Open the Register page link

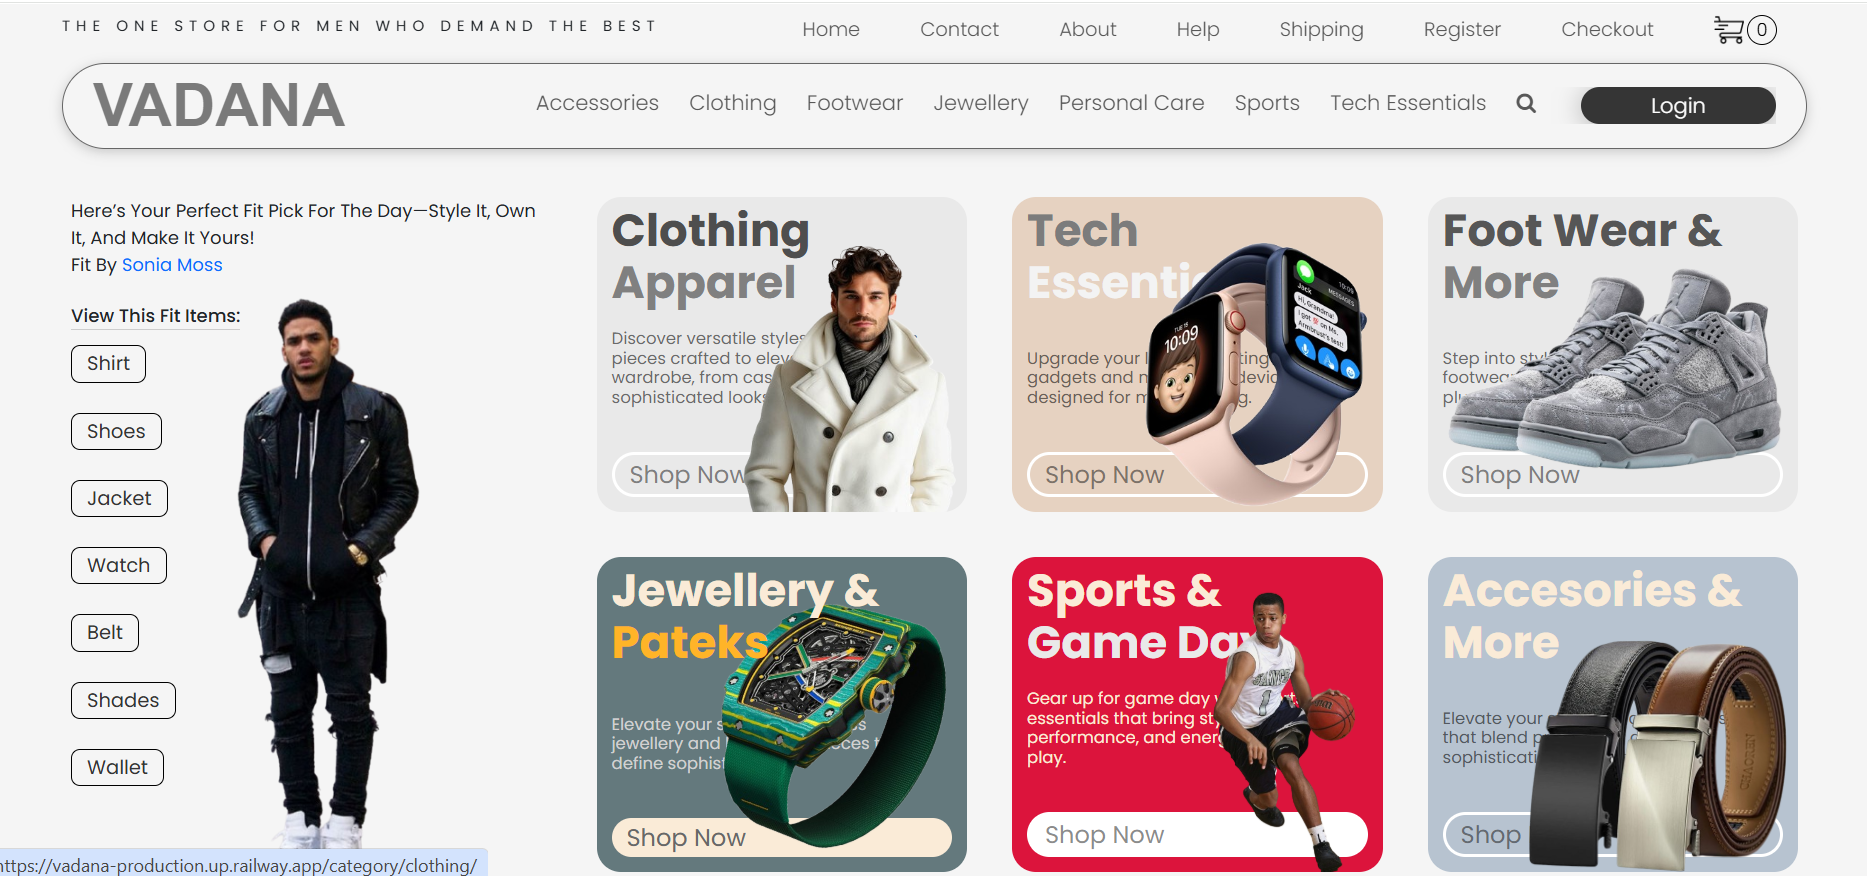pyautogui.click(x=1462, y=29)
